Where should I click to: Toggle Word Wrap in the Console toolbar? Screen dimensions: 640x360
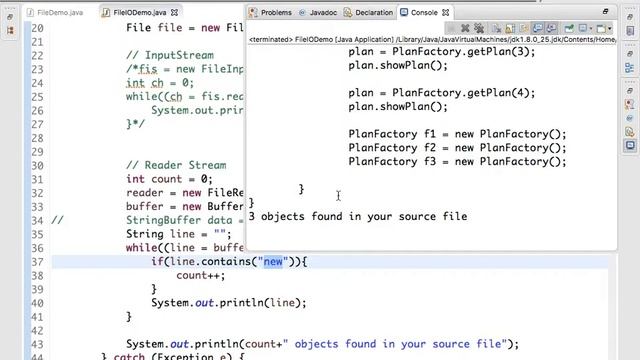tap(524, 29)
